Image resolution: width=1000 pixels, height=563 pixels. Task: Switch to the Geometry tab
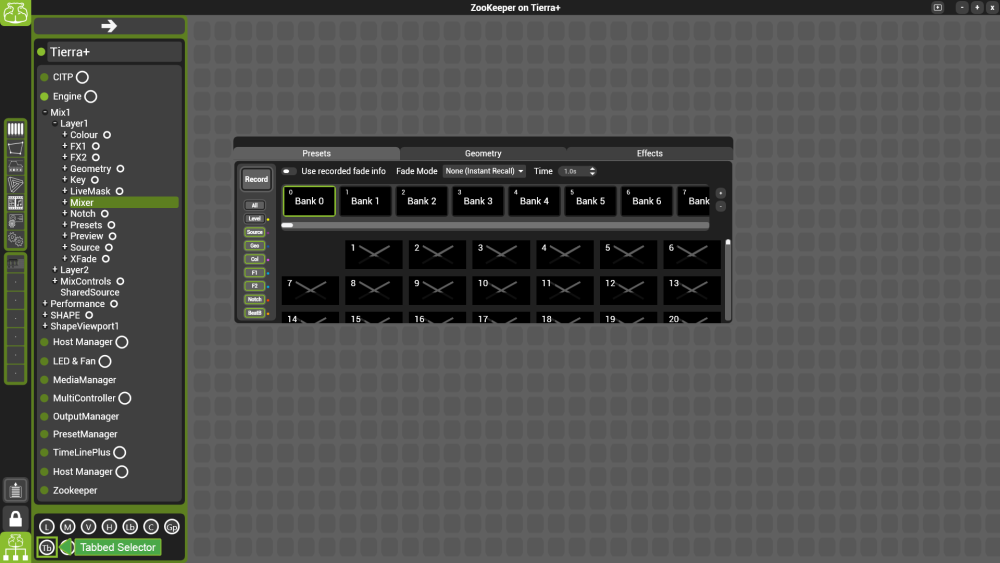tap(483, 154)
